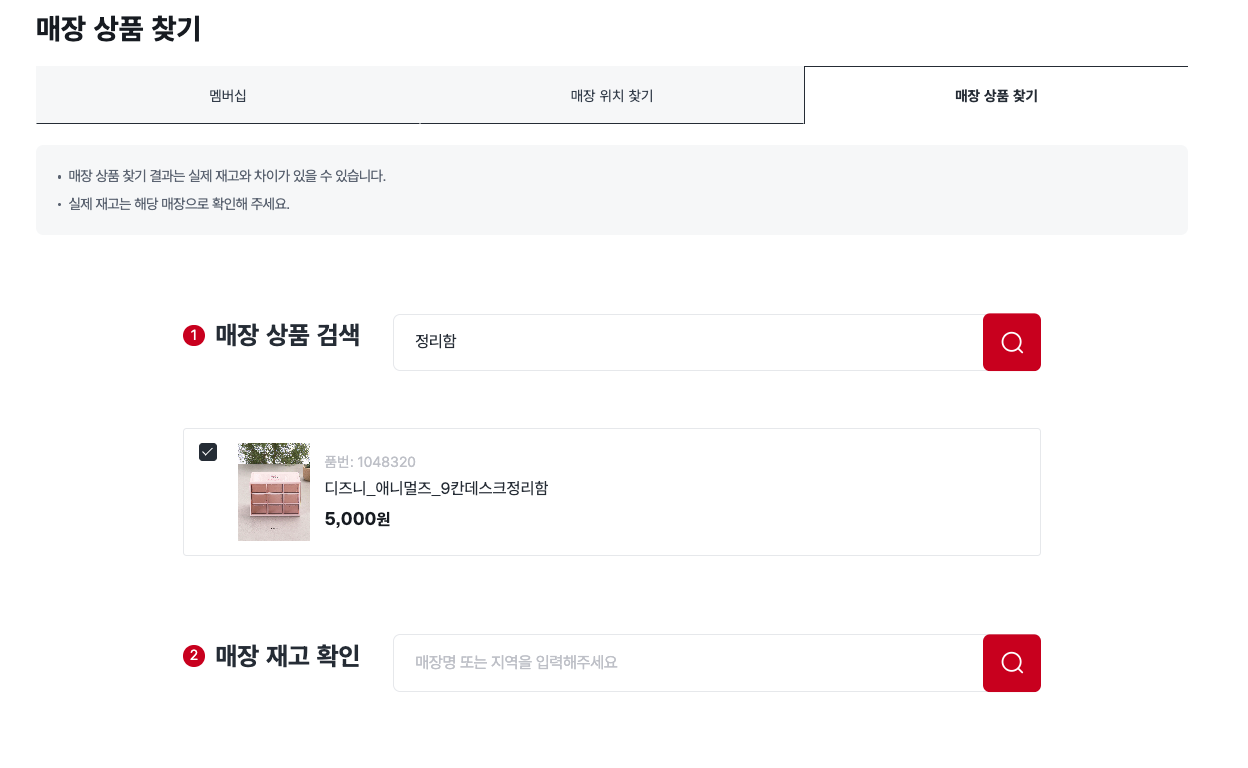
Task: Click the product search magnifier icon
Action: point(1011,342)
